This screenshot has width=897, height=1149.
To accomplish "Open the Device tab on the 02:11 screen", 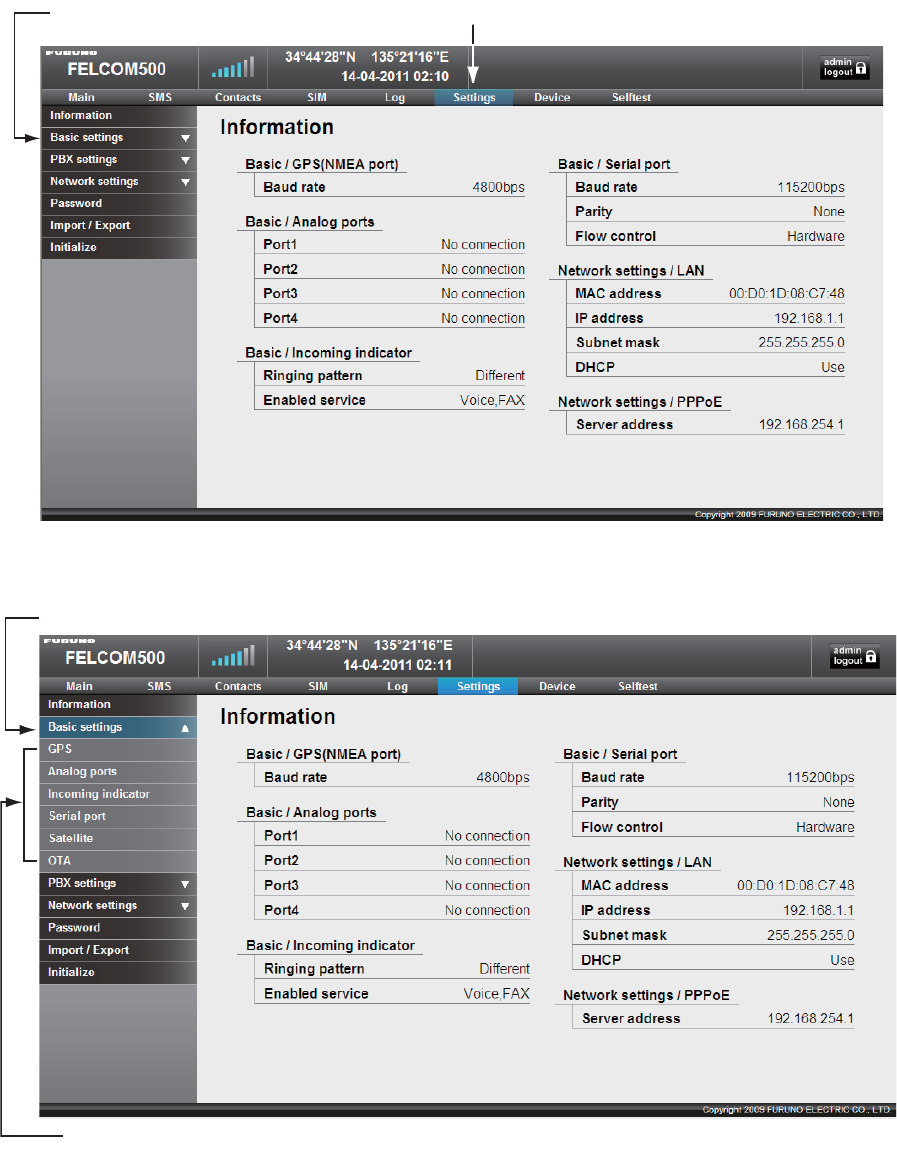I will tap(557, 687).
